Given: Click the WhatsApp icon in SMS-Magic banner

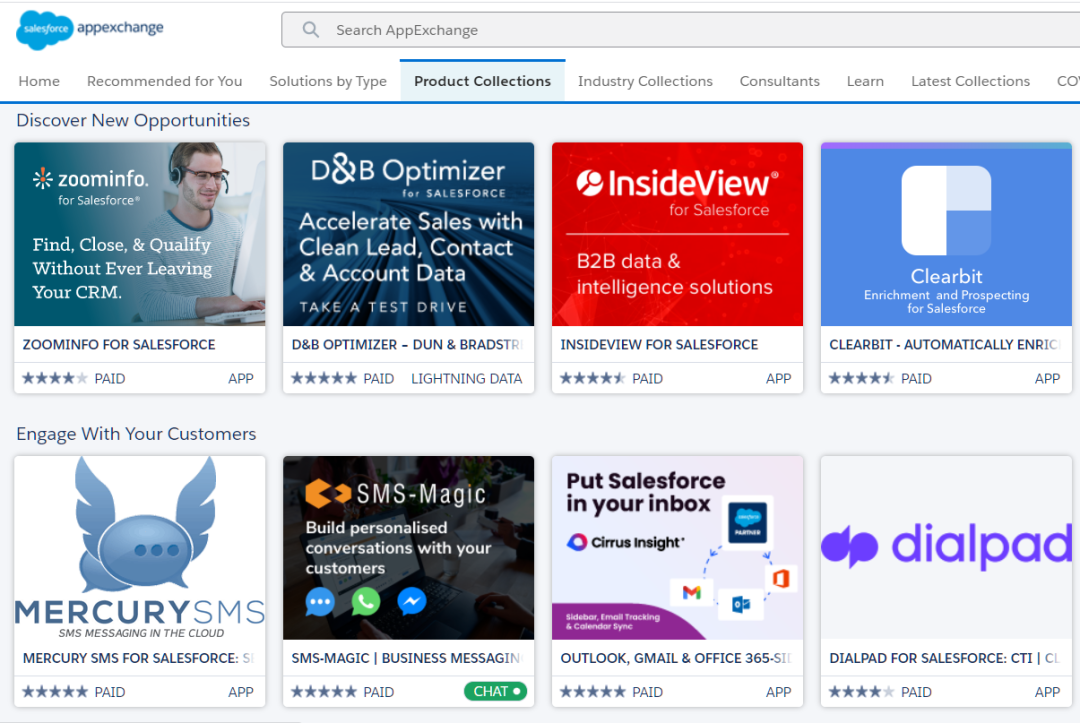Looking at the screenshot, I should pos(366,602).
